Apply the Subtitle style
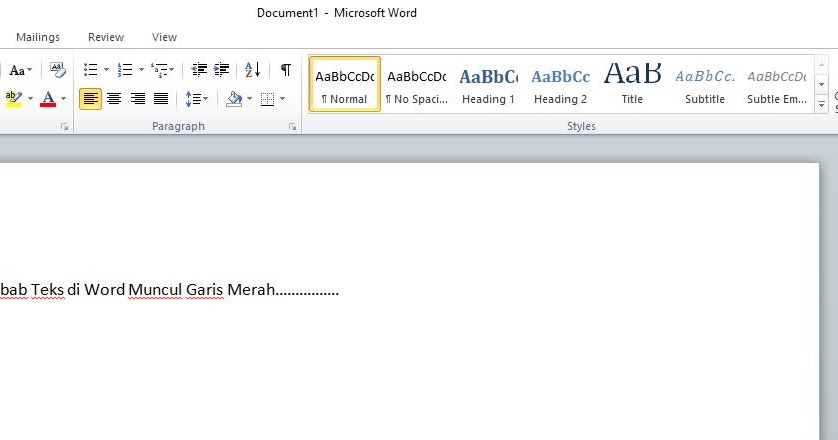 705,84
